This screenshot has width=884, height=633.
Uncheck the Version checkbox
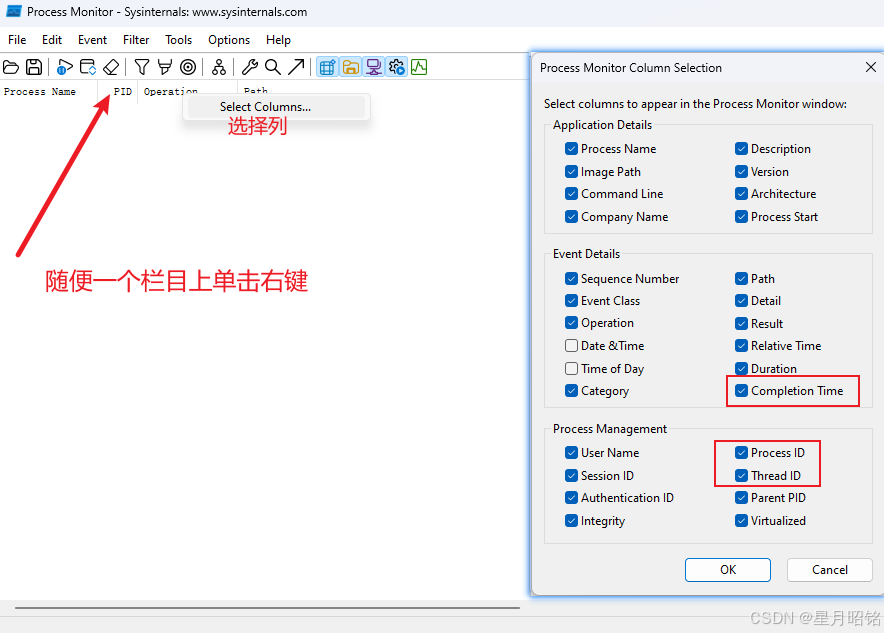click(741, 171)
